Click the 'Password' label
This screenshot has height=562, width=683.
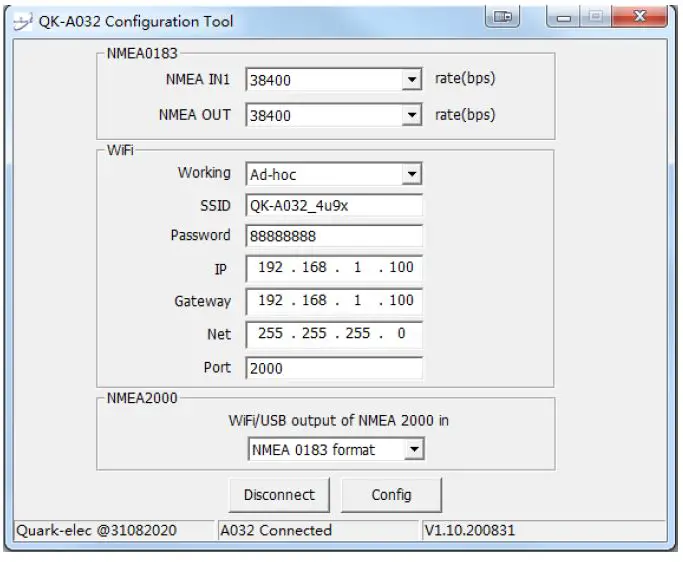coord(200,235)
